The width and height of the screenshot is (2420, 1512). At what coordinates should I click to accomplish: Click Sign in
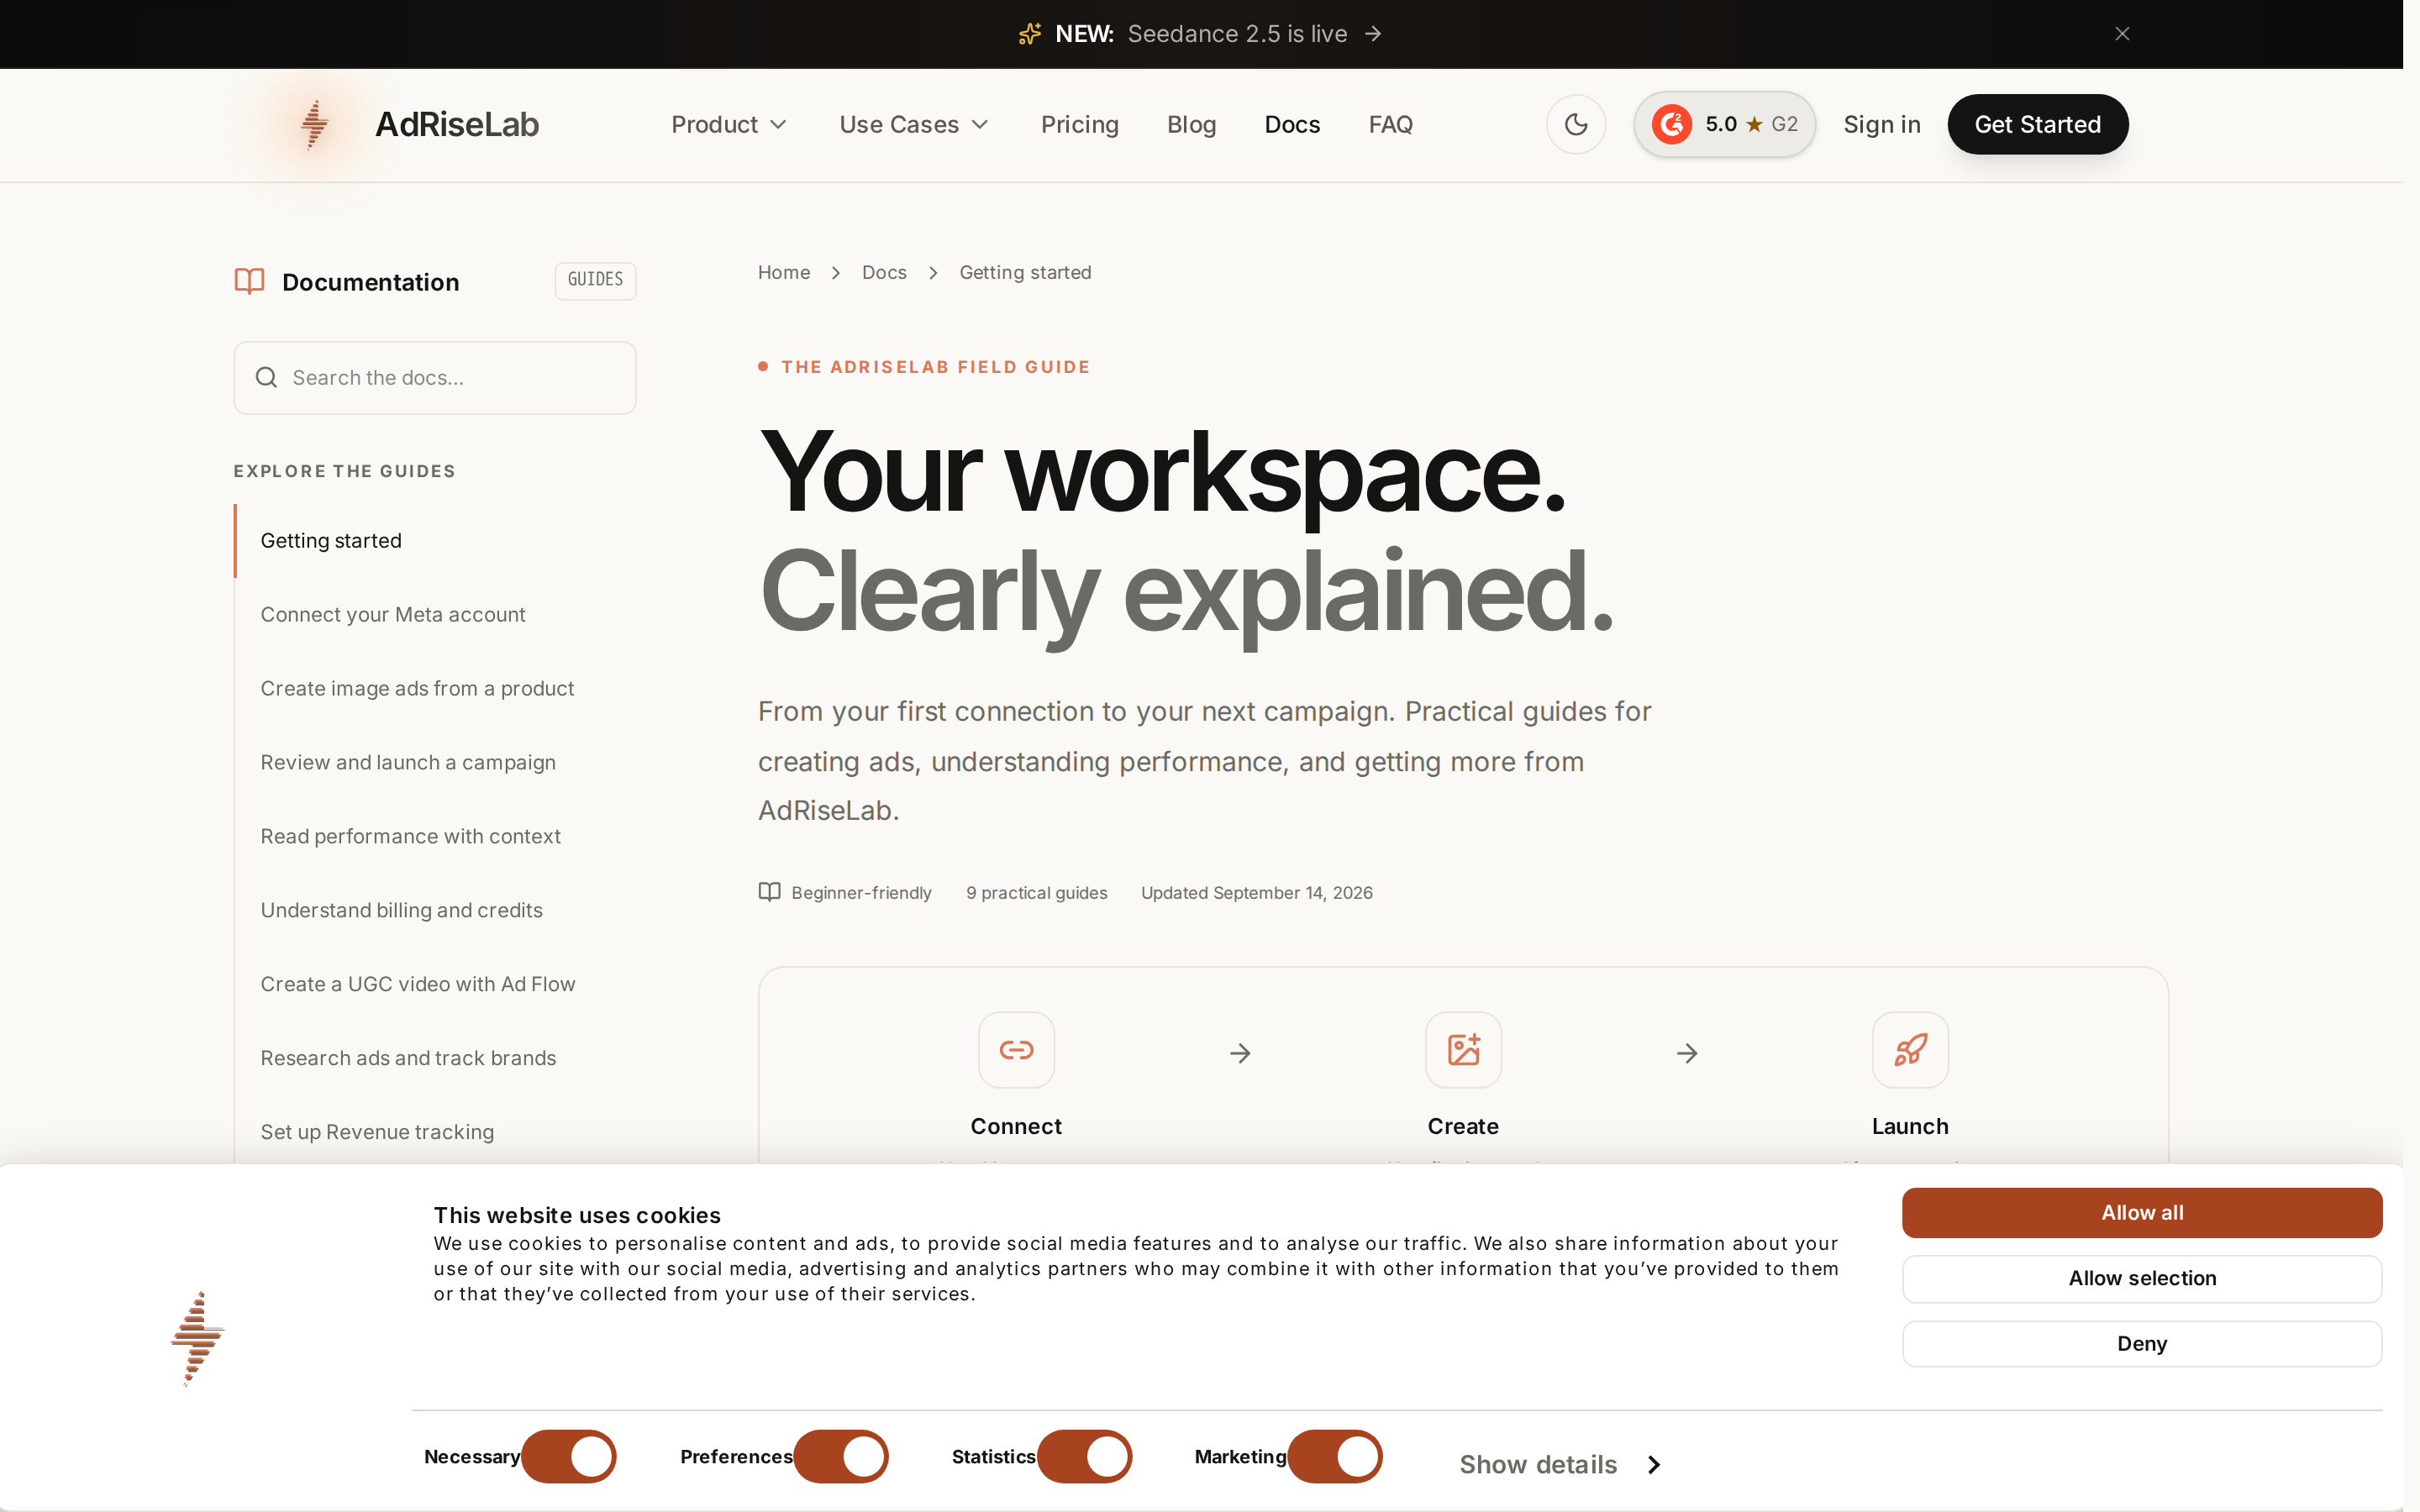1881,124
